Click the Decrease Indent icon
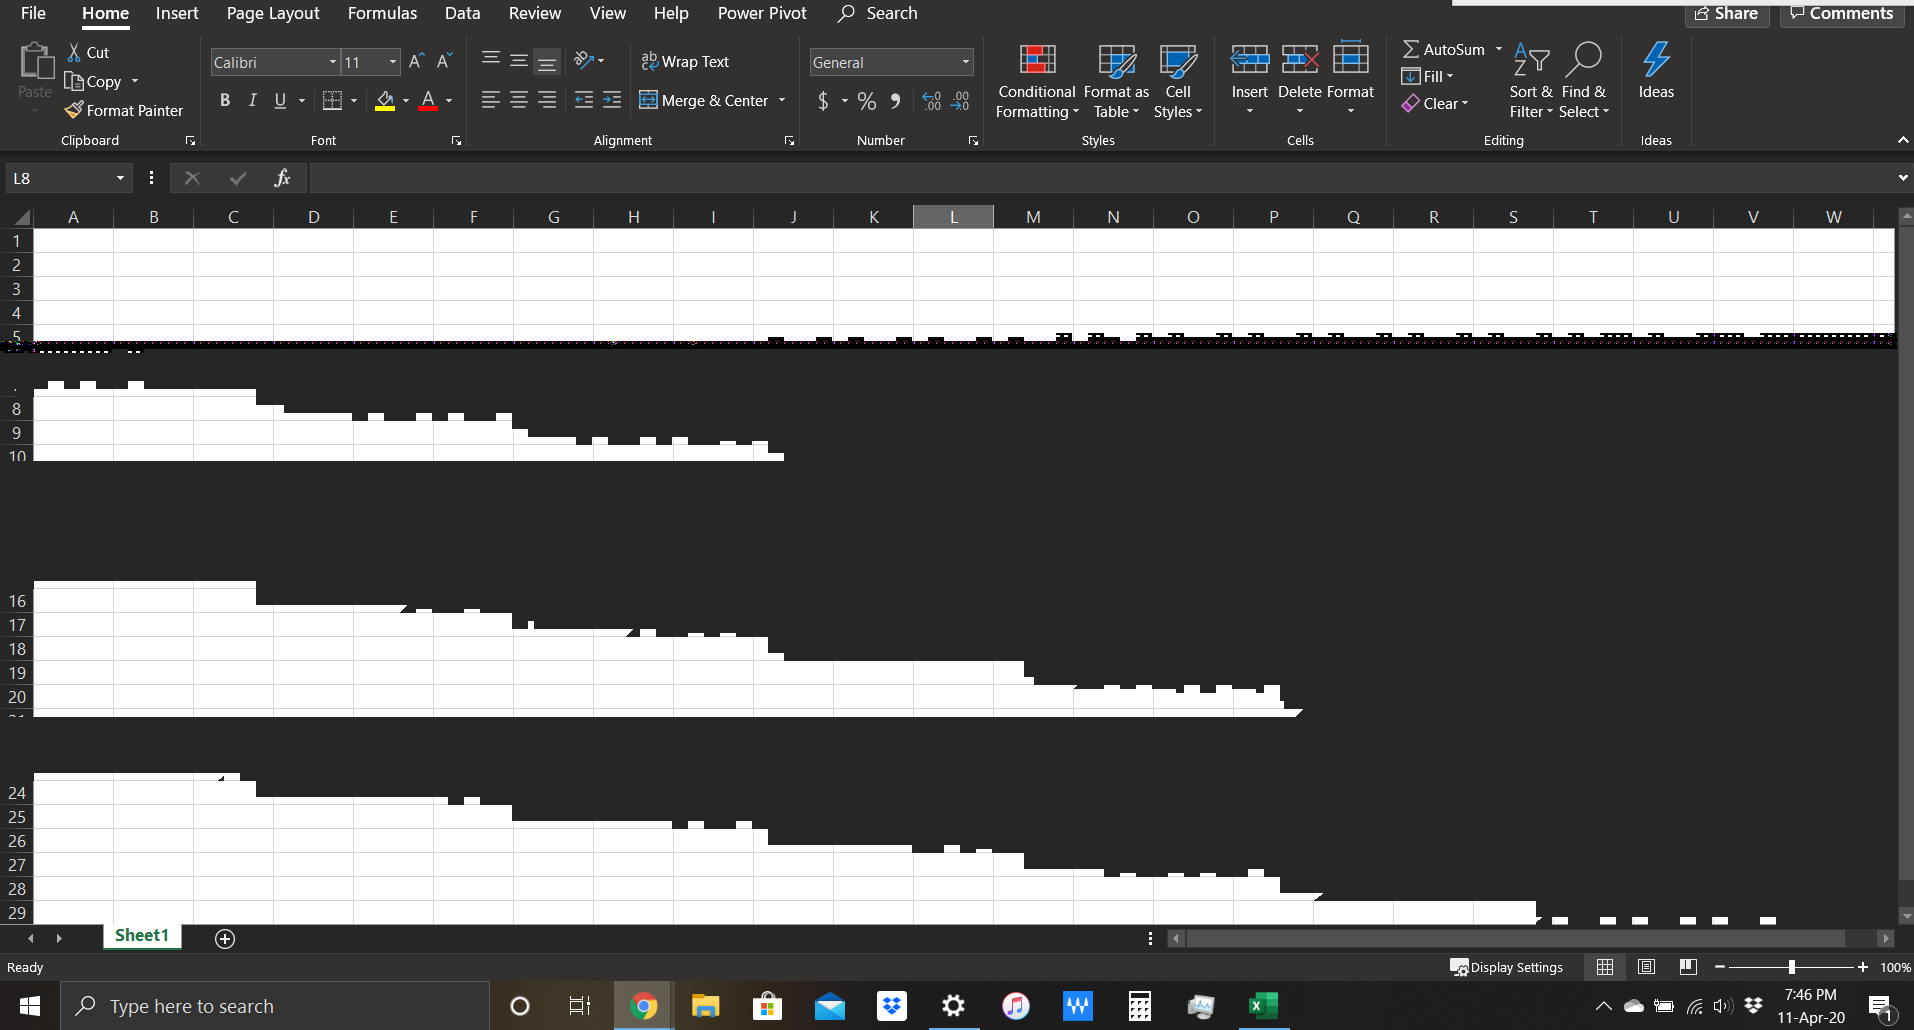Viewport: 1914px width, 1030px height. point(584,100)
